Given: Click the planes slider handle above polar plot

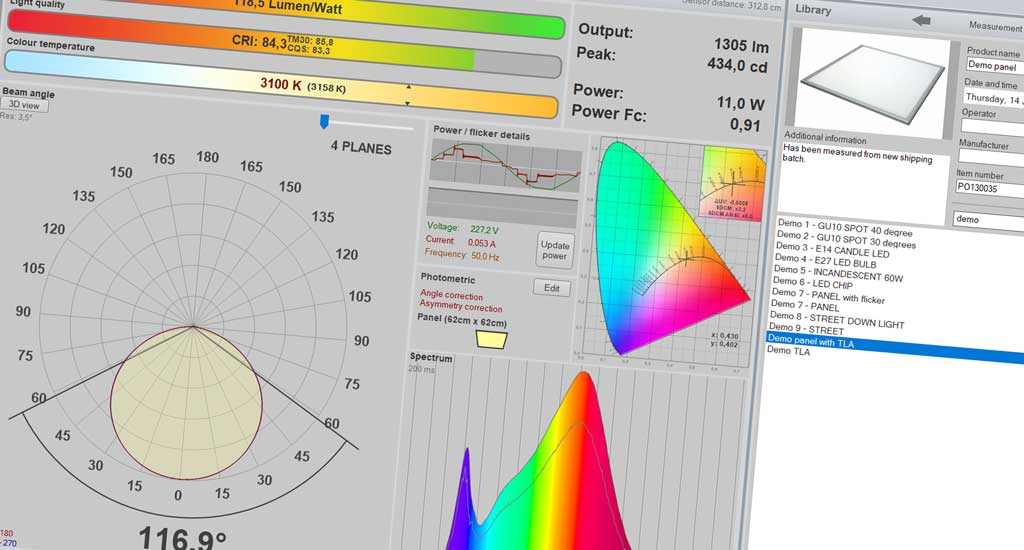Looking at the screenshot, I should (x=324, y=121).
